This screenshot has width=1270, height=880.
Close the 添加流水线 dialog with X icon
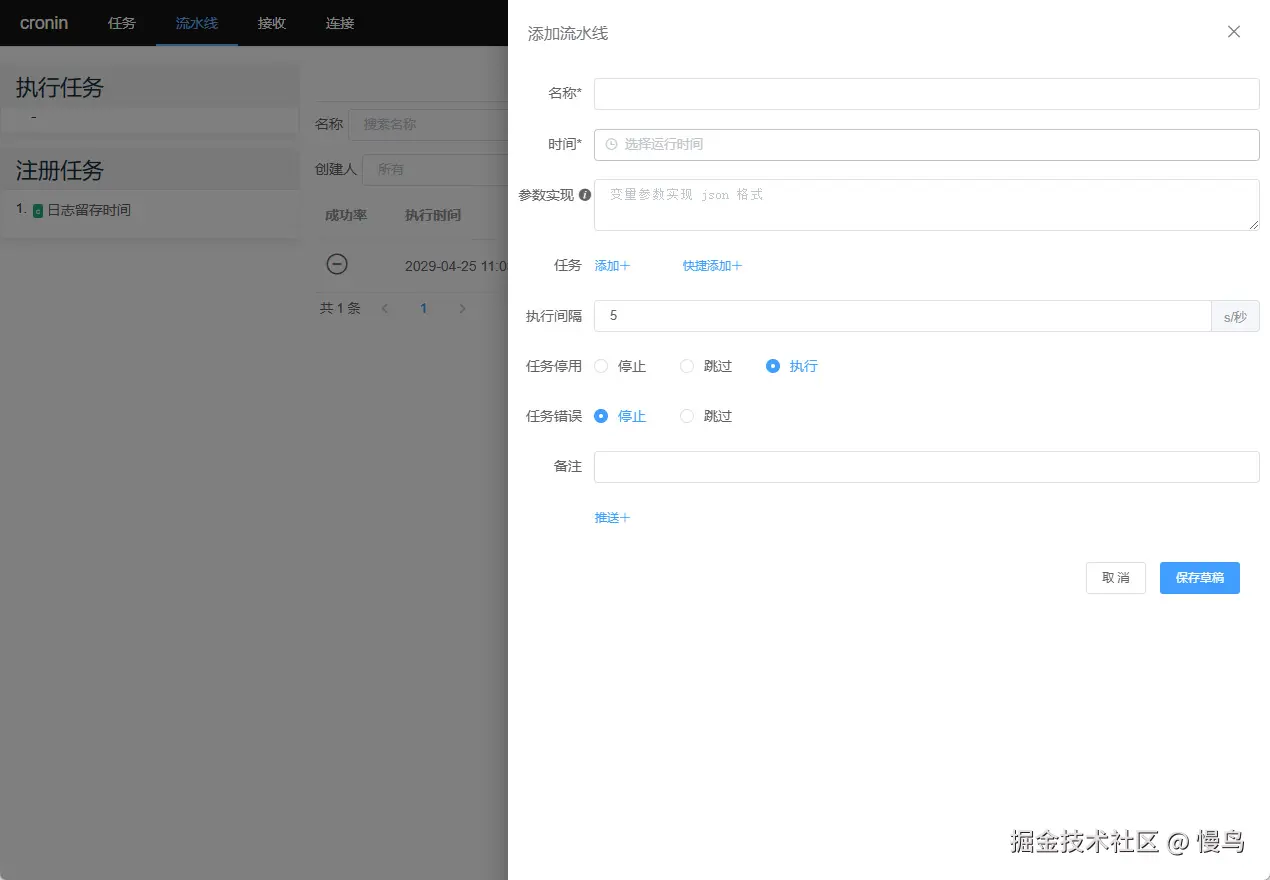[x=1234, y=32]
